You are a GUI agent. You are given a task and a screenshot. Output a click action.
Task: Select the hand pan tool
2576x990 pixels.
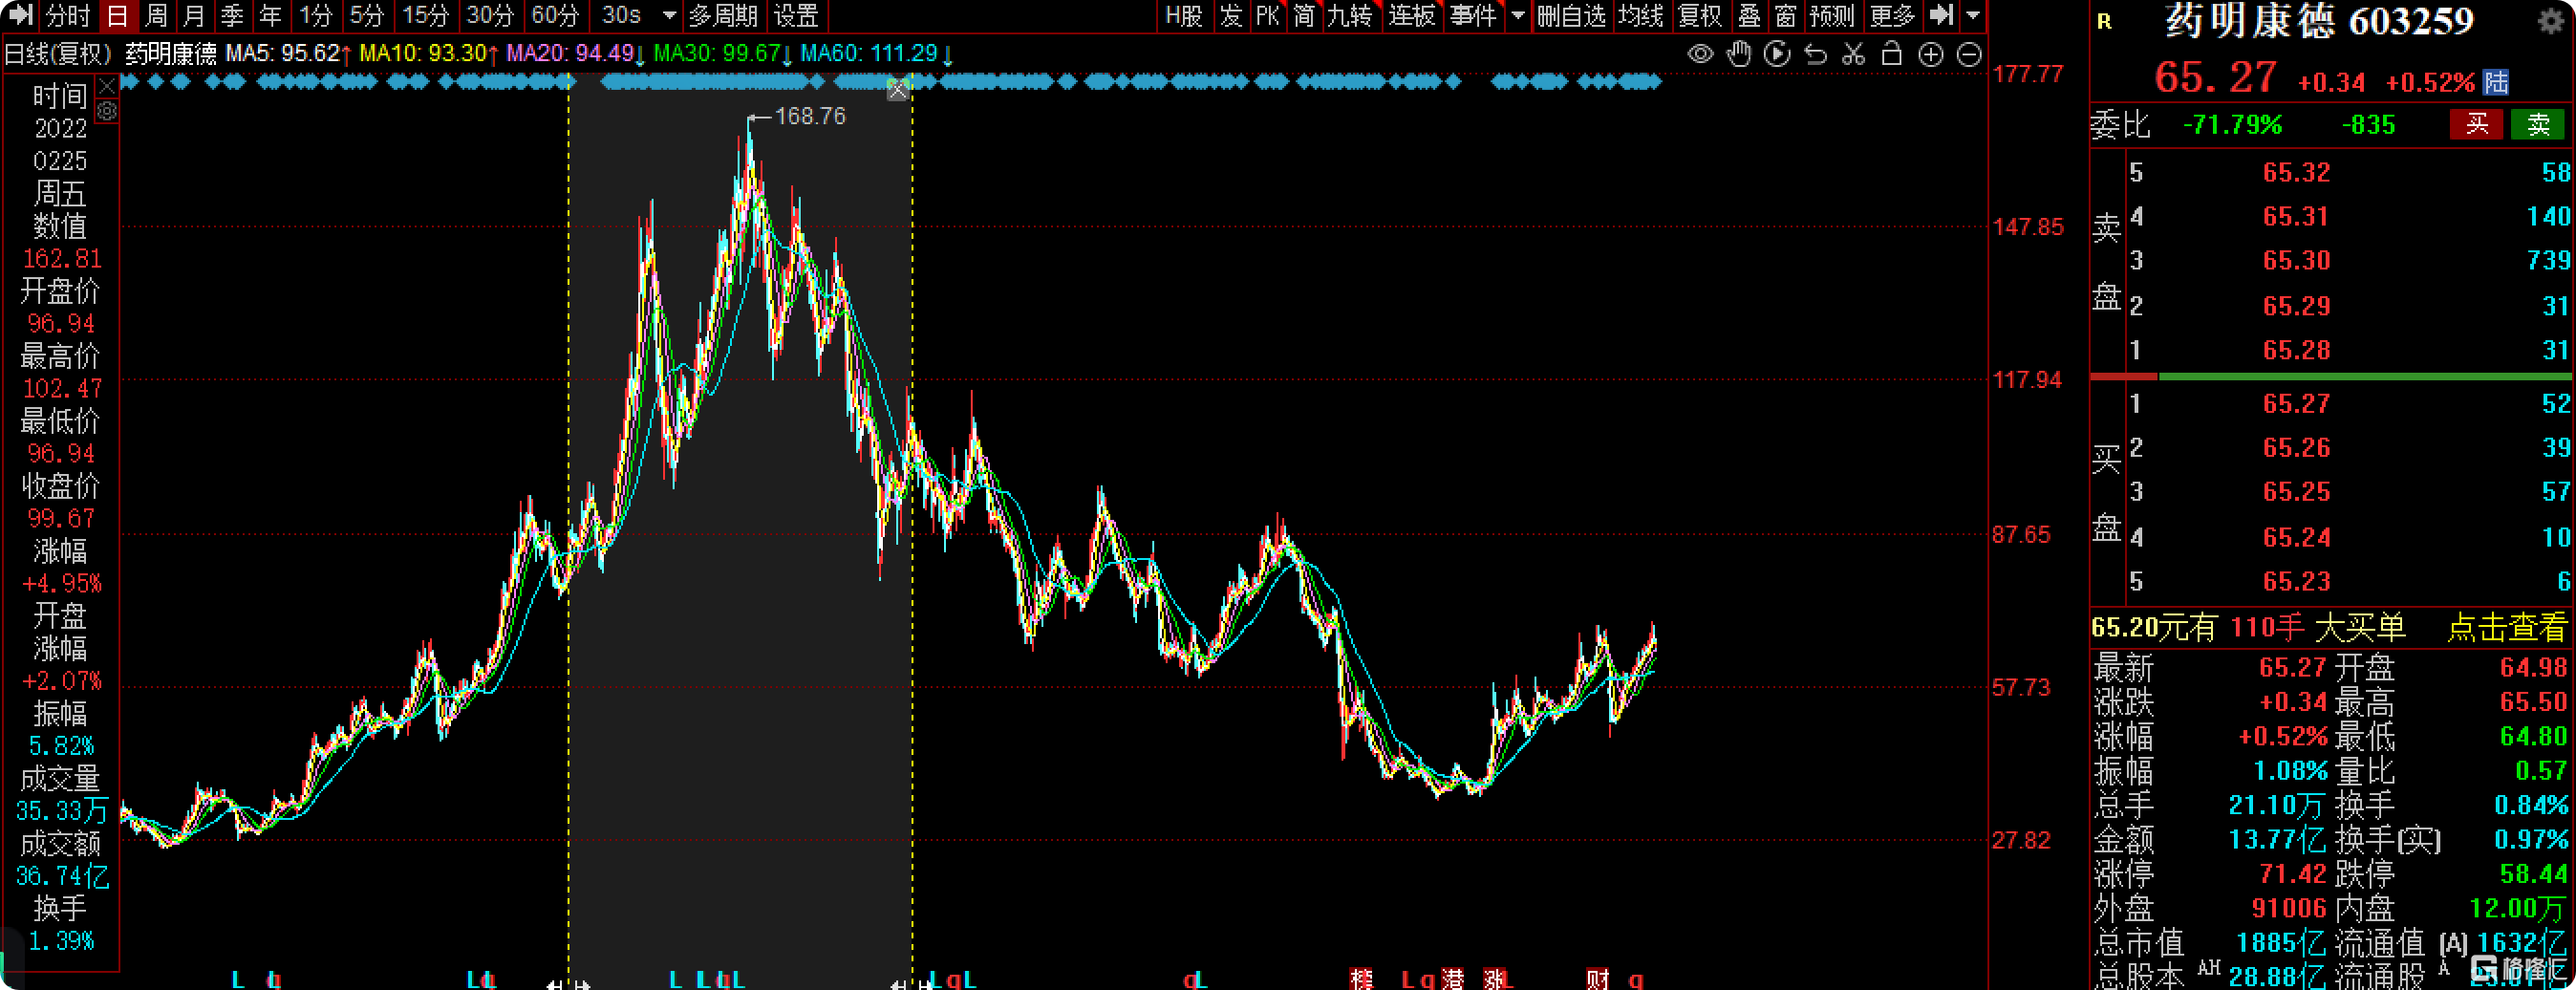tap(1739, 54)
